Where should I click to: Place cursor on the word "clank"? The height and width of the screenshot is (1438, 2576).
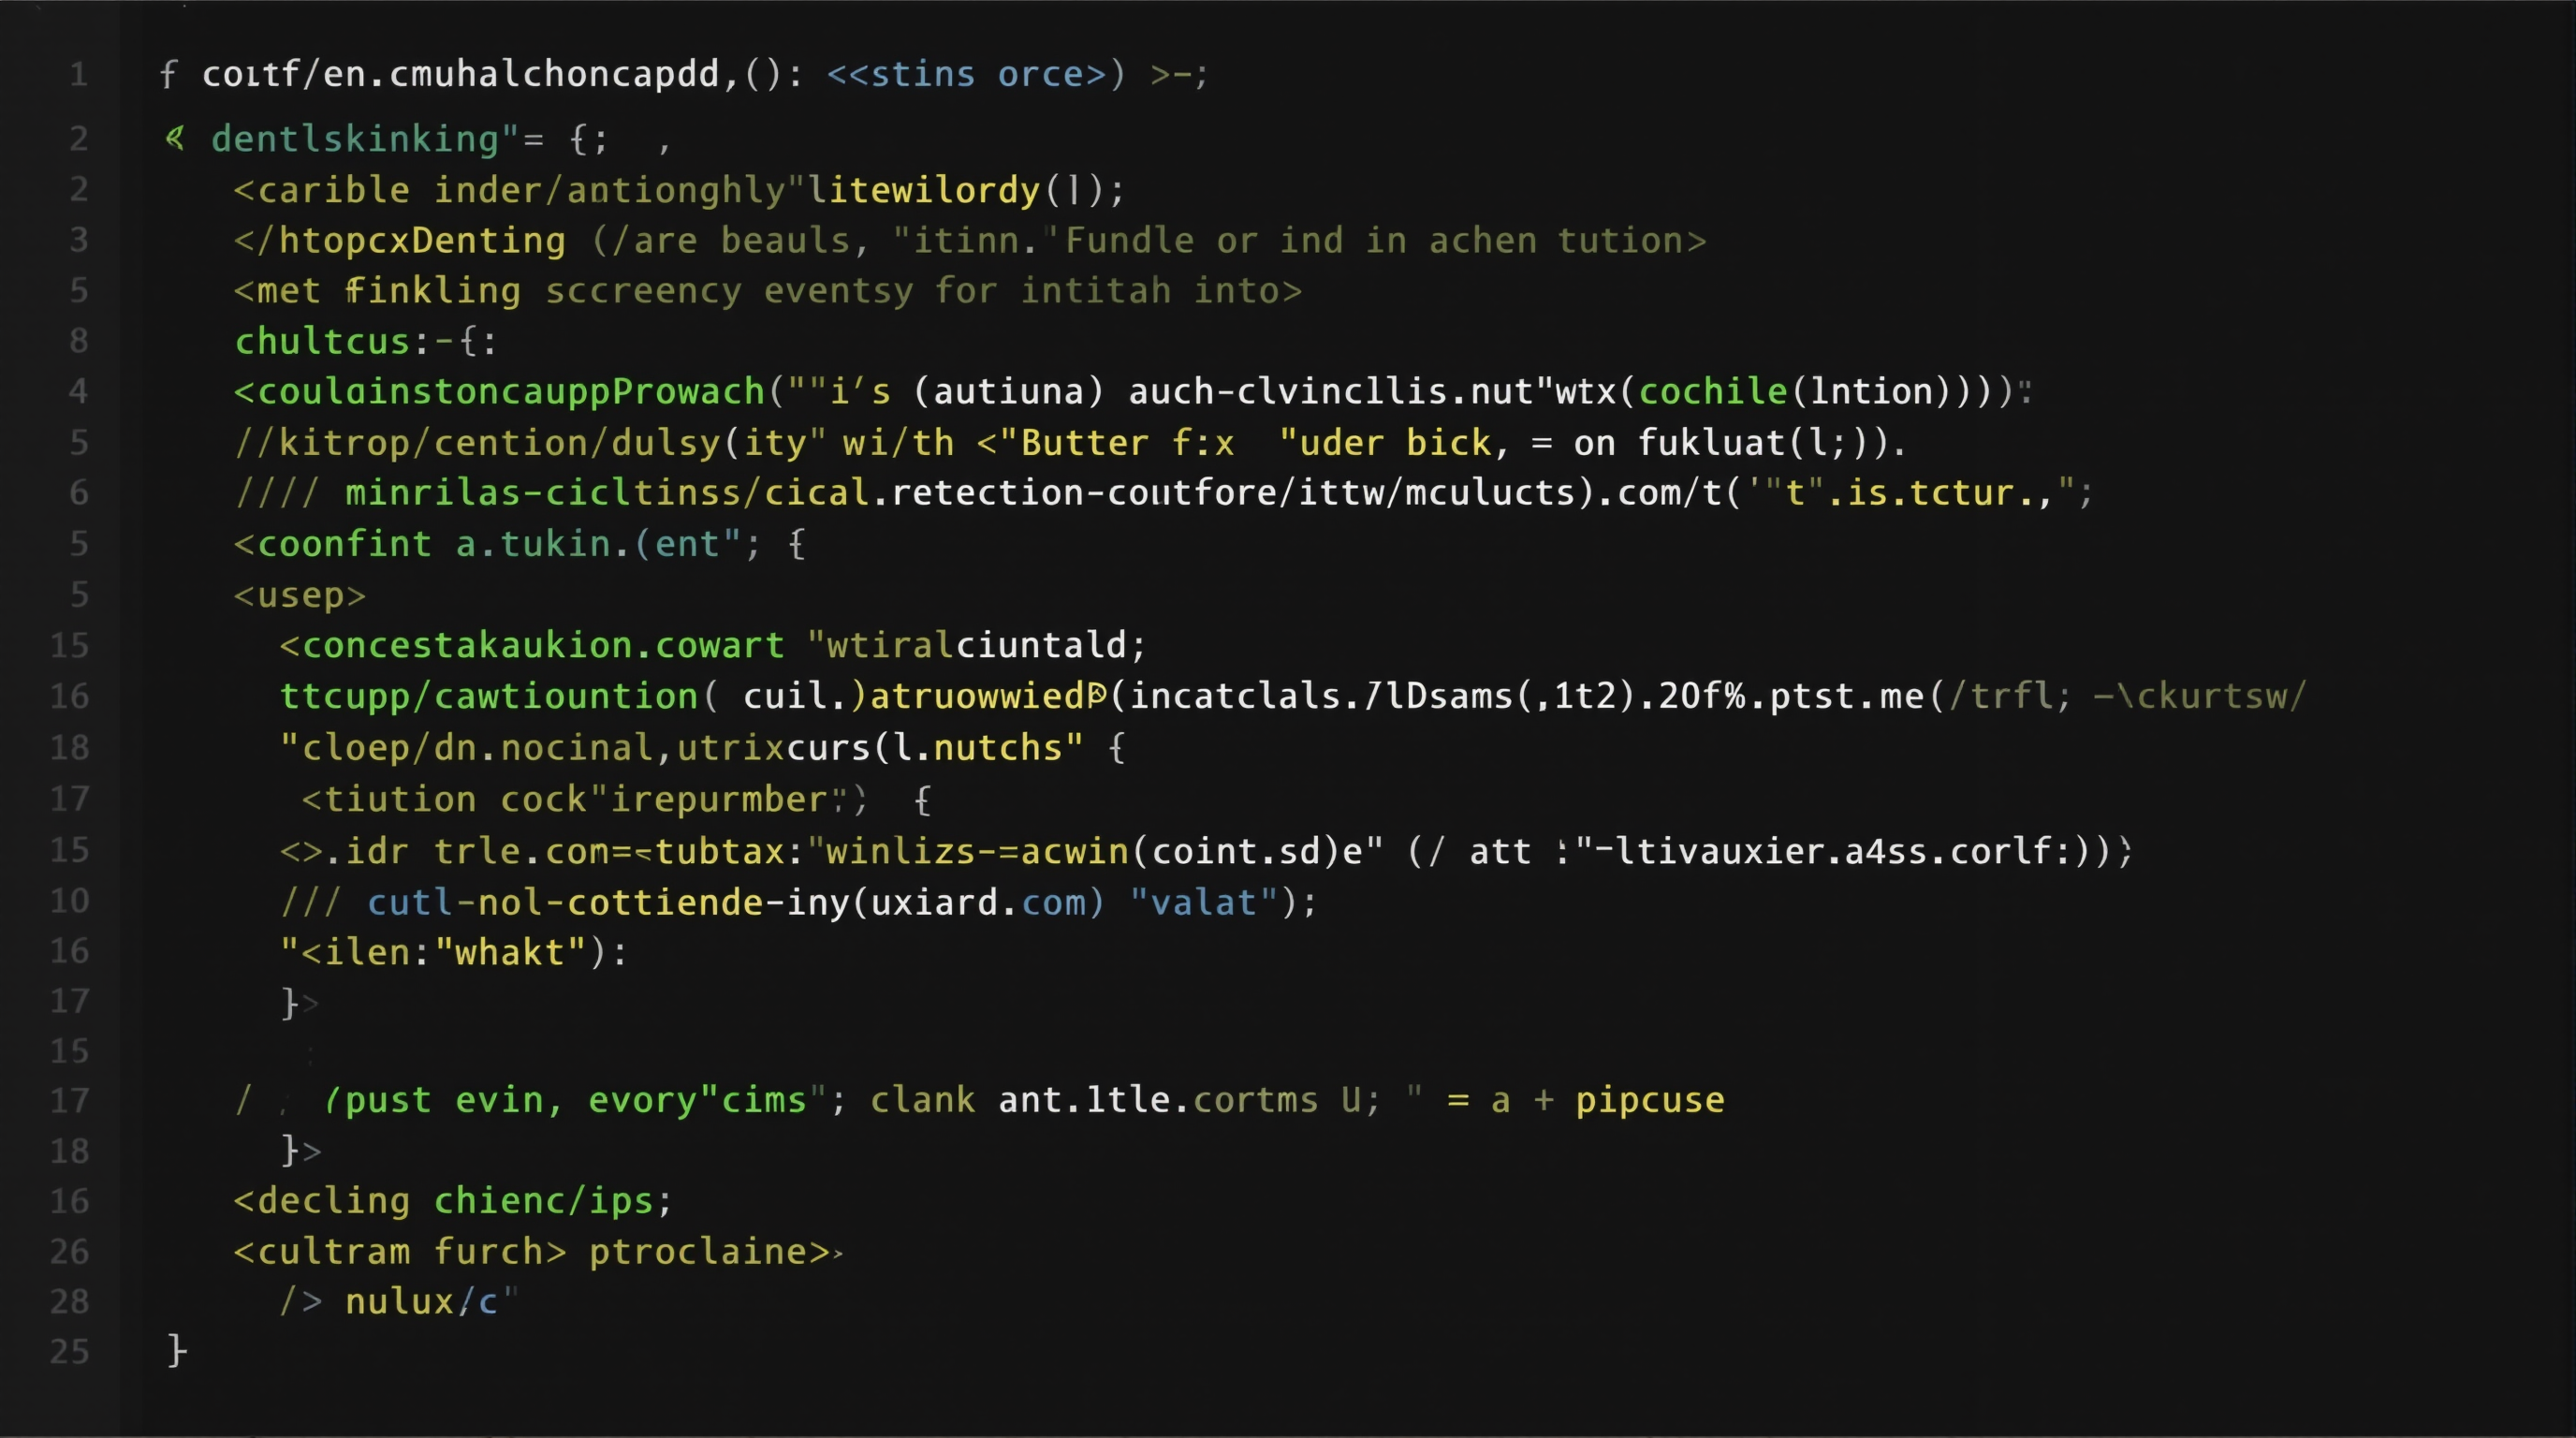(x=922, y=1100)
